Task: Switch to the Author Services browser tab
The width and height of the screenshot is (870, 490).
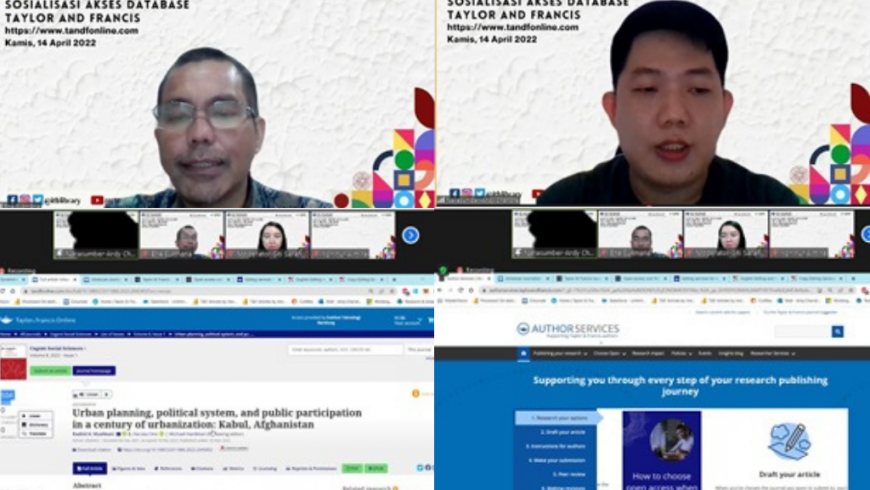Action: [x=467, y=278]
